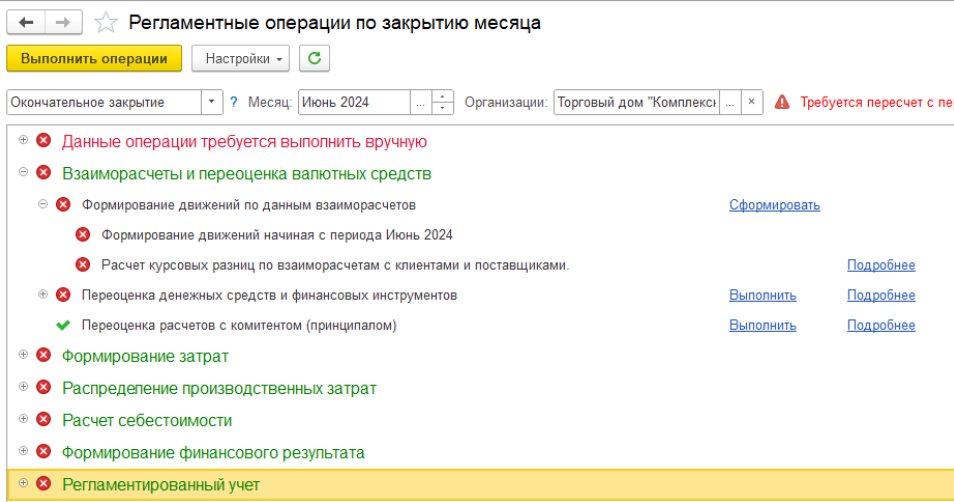Click the blue question mark help icon
Image resolution: width=954 pixels, height=502 pixels.
[234, 102]
